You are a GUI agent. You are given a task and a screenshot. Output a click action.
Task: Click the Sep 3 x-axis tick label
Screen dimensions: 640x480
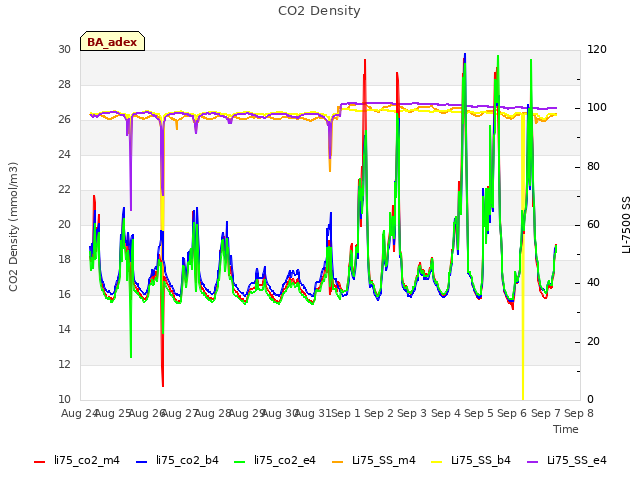pyautogui.click(x=412, y=413)
